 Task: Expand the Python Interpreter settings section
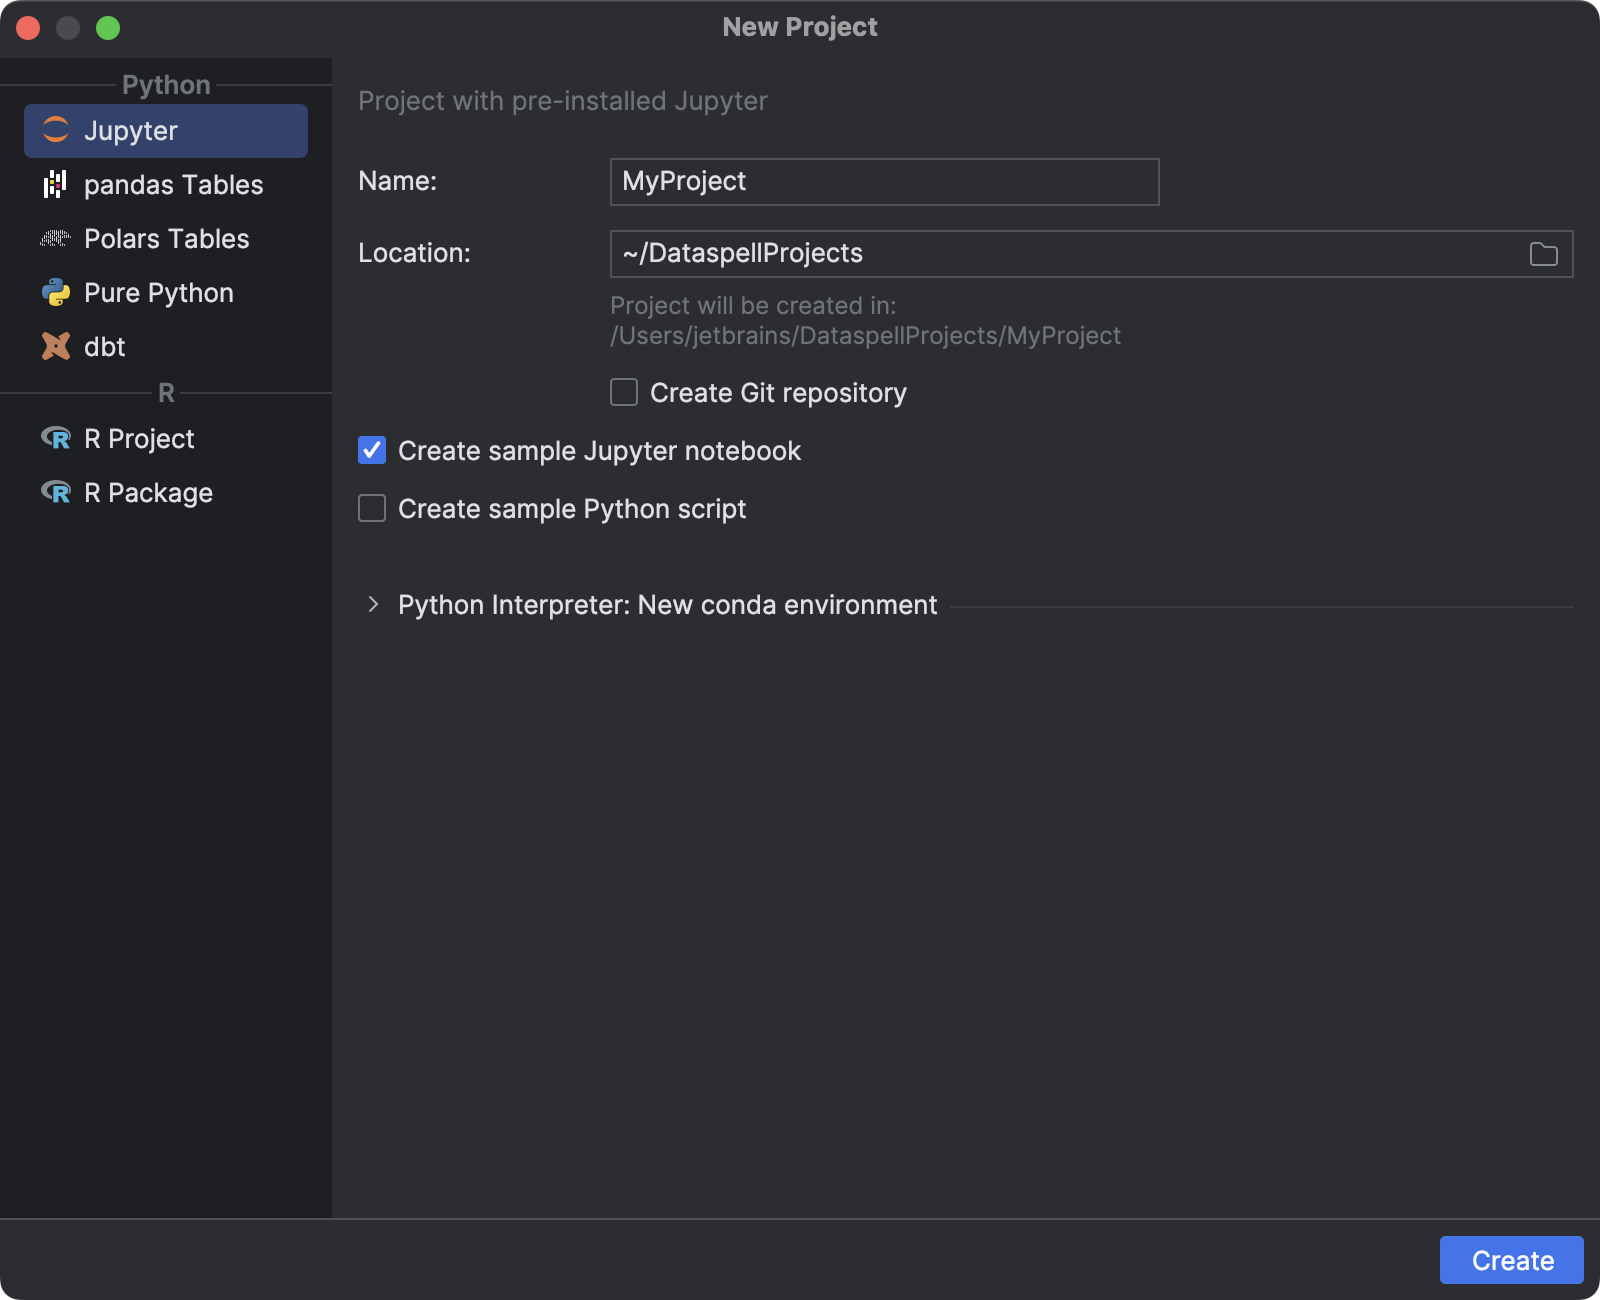(373, 605)
